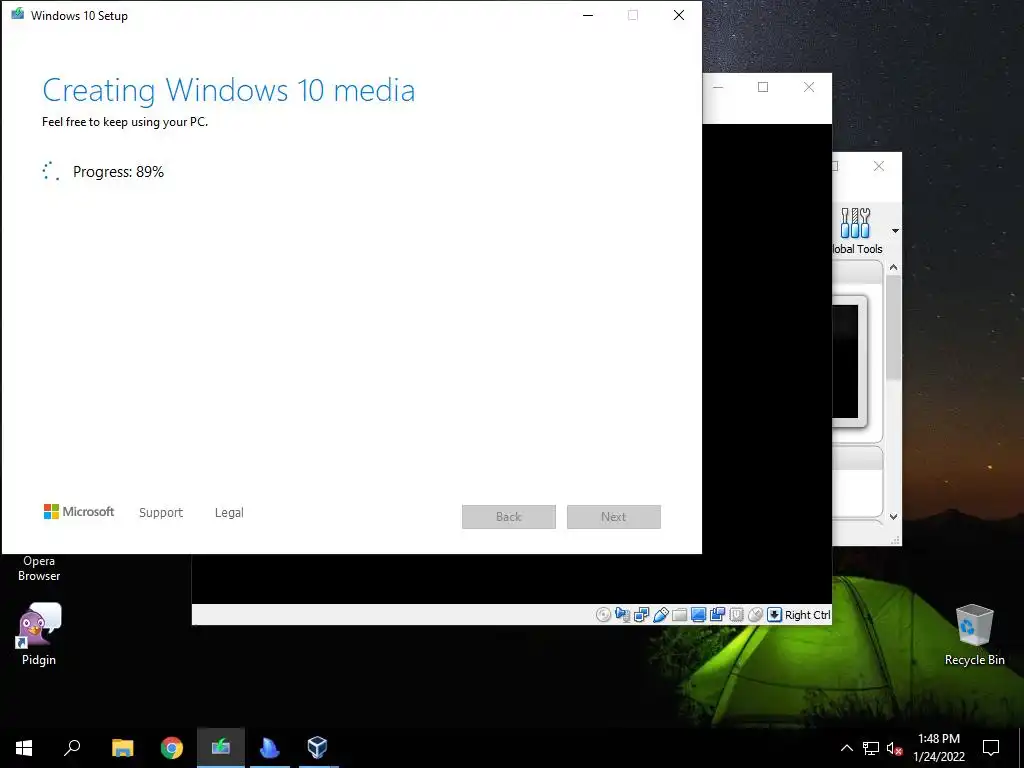Screen dimensions: 1024x768
Task: Click the Microsoft logo in Setup window
Action: pyautogui.click(x=79, y=512)
